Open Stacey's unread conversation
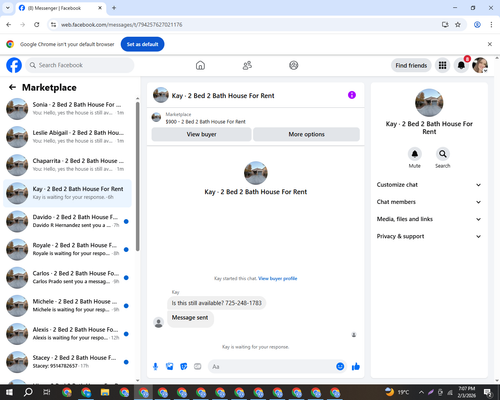The height and width of the screenshot is (400, 500). point(67,362)
